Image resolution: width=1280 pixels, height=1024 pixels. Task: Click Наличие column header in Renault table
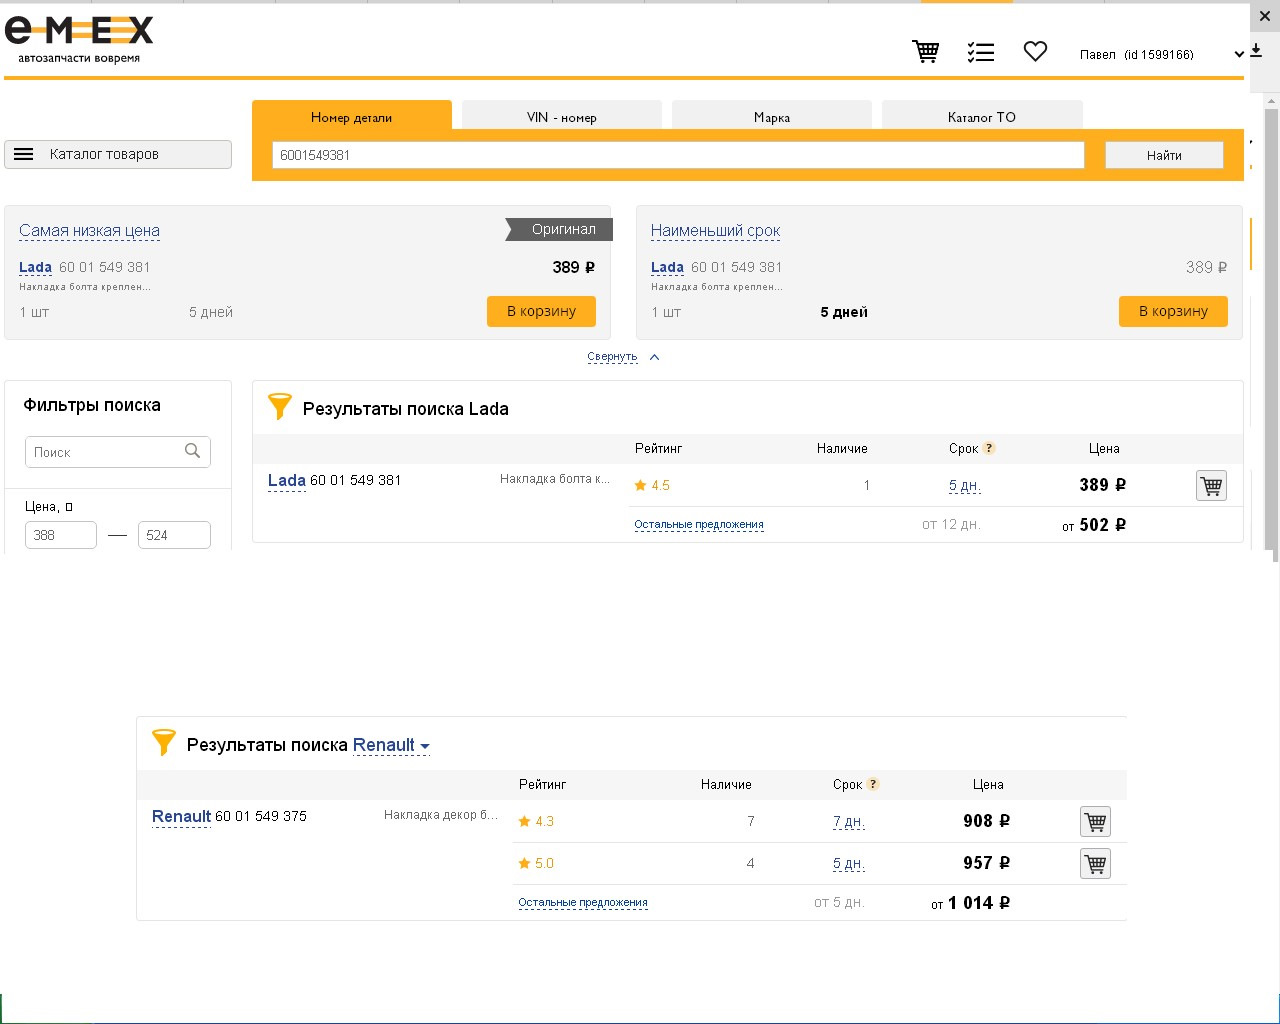tap(726, 784)
